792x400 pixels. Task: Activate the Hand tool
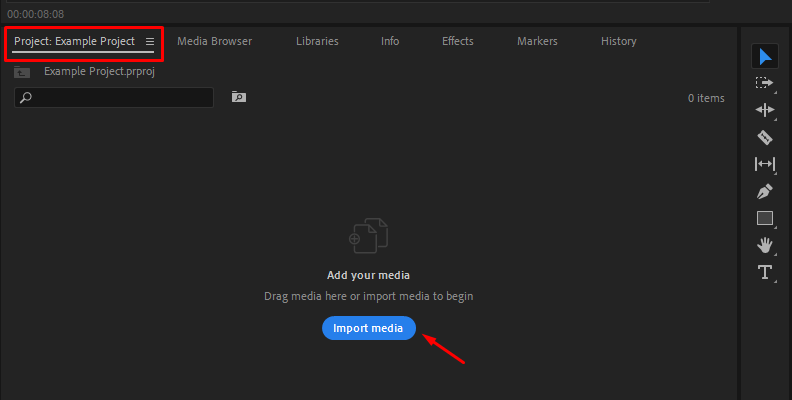pos(765,245)
